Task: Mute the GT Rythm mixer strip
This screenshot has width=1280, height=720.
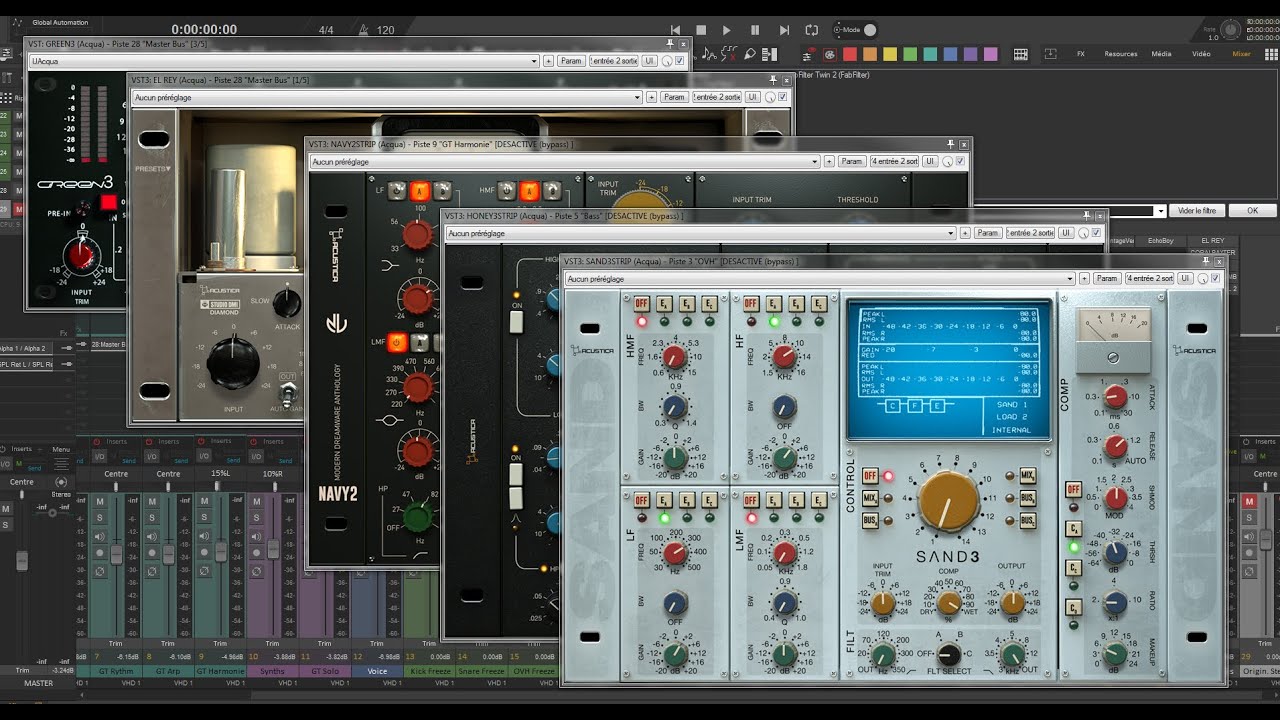Action: click(100, 501)
